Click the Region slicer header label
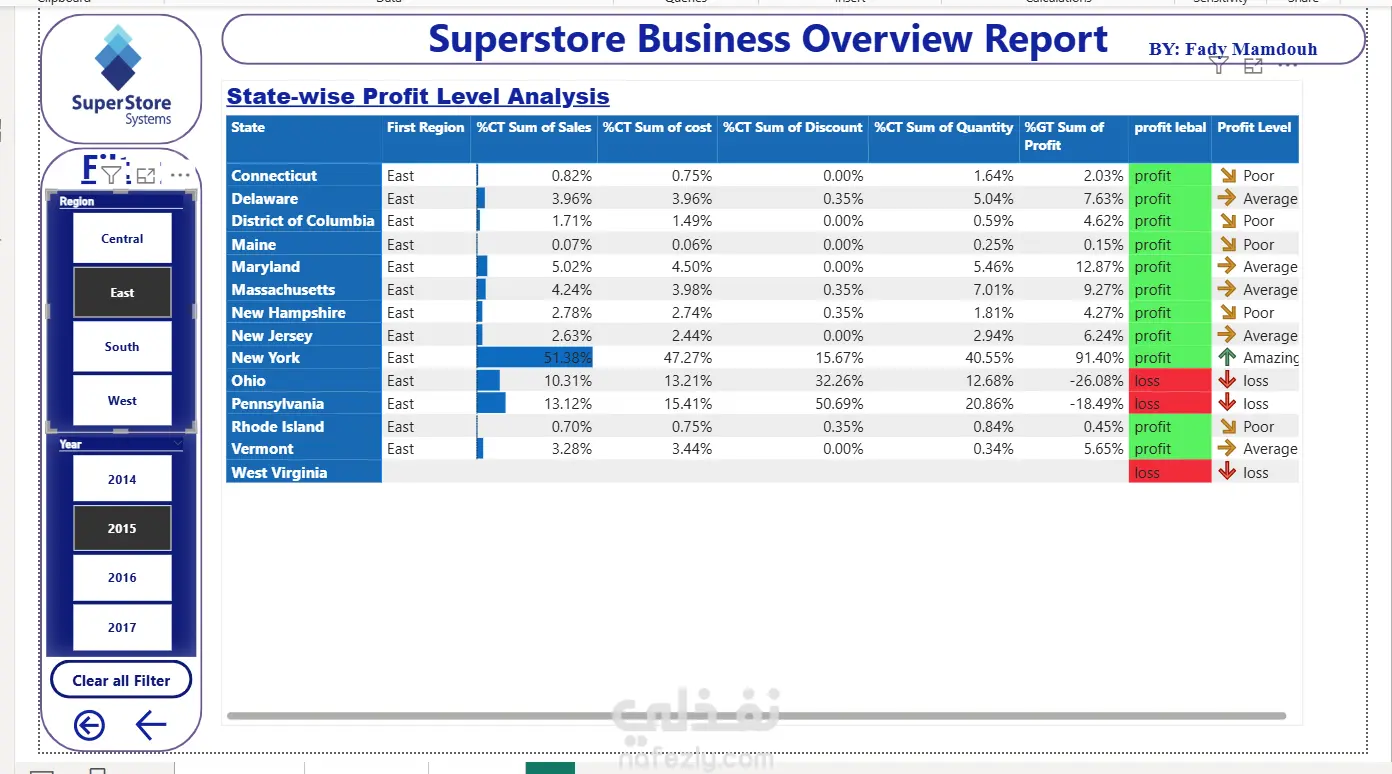 click(77, 201)
